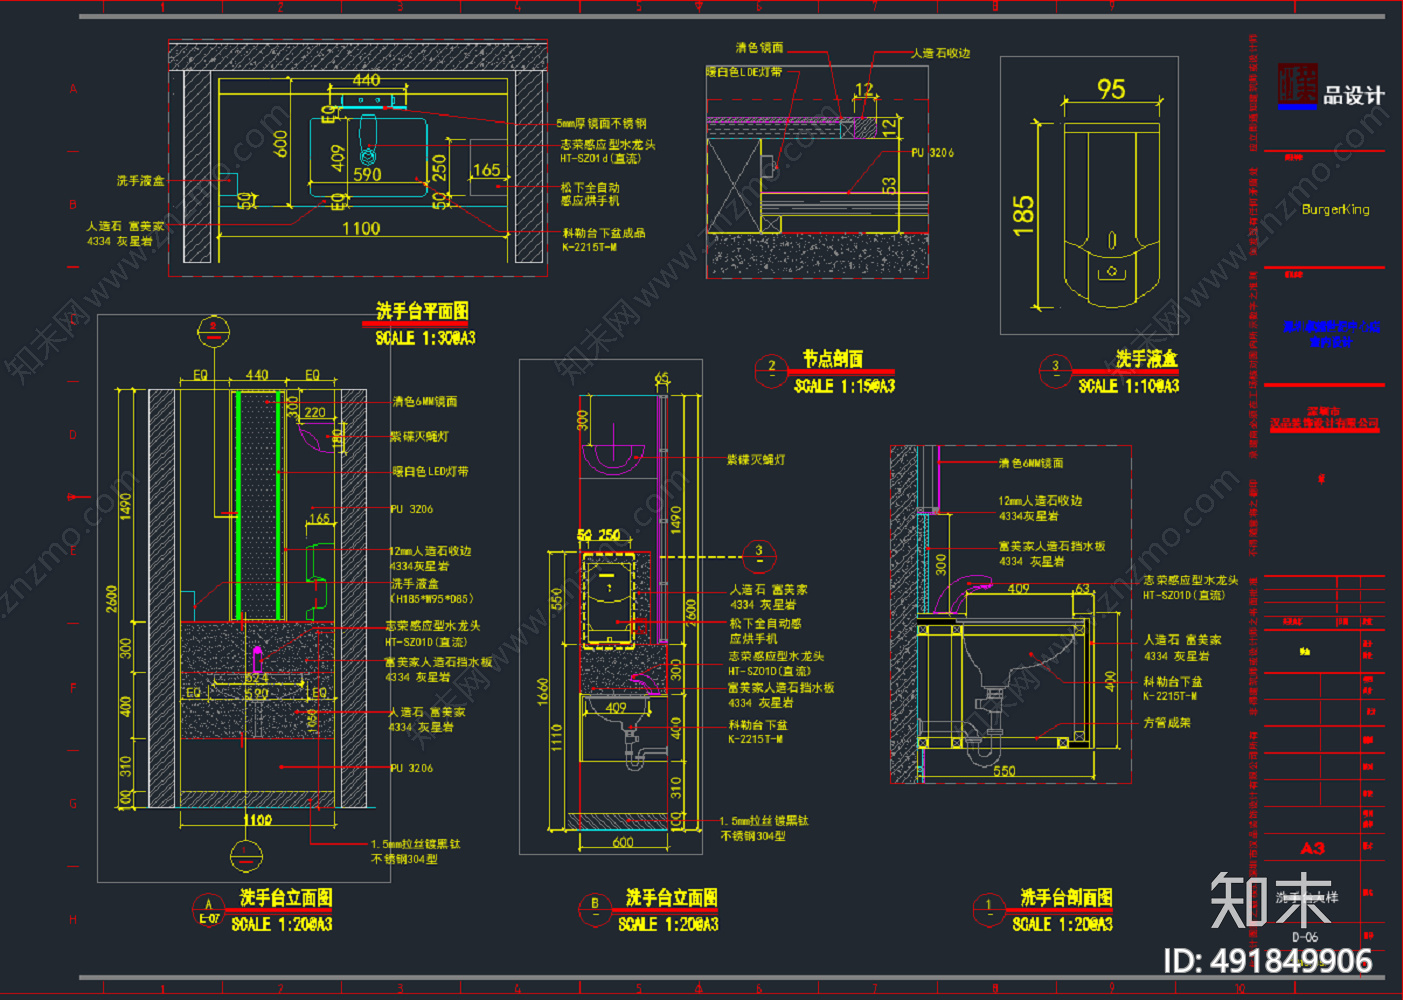Click the 95 width dimension of the soap dispenser
1403x1000 pixels.
(x=1111, y=90)
